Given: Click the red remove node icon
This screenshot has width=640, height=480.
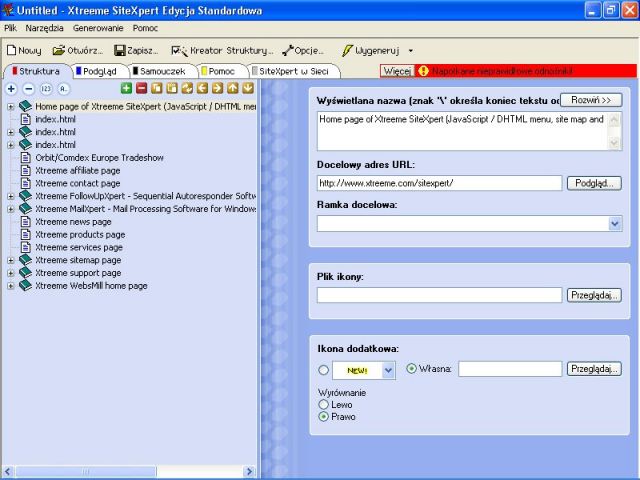Looking at the screenshot, I should 142,88.
